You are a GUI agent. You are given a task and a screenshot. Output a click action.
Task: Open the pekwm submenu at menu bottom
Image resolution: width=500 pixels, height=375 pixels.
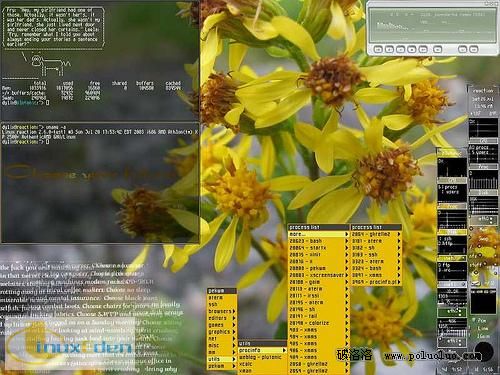point(222,366)
